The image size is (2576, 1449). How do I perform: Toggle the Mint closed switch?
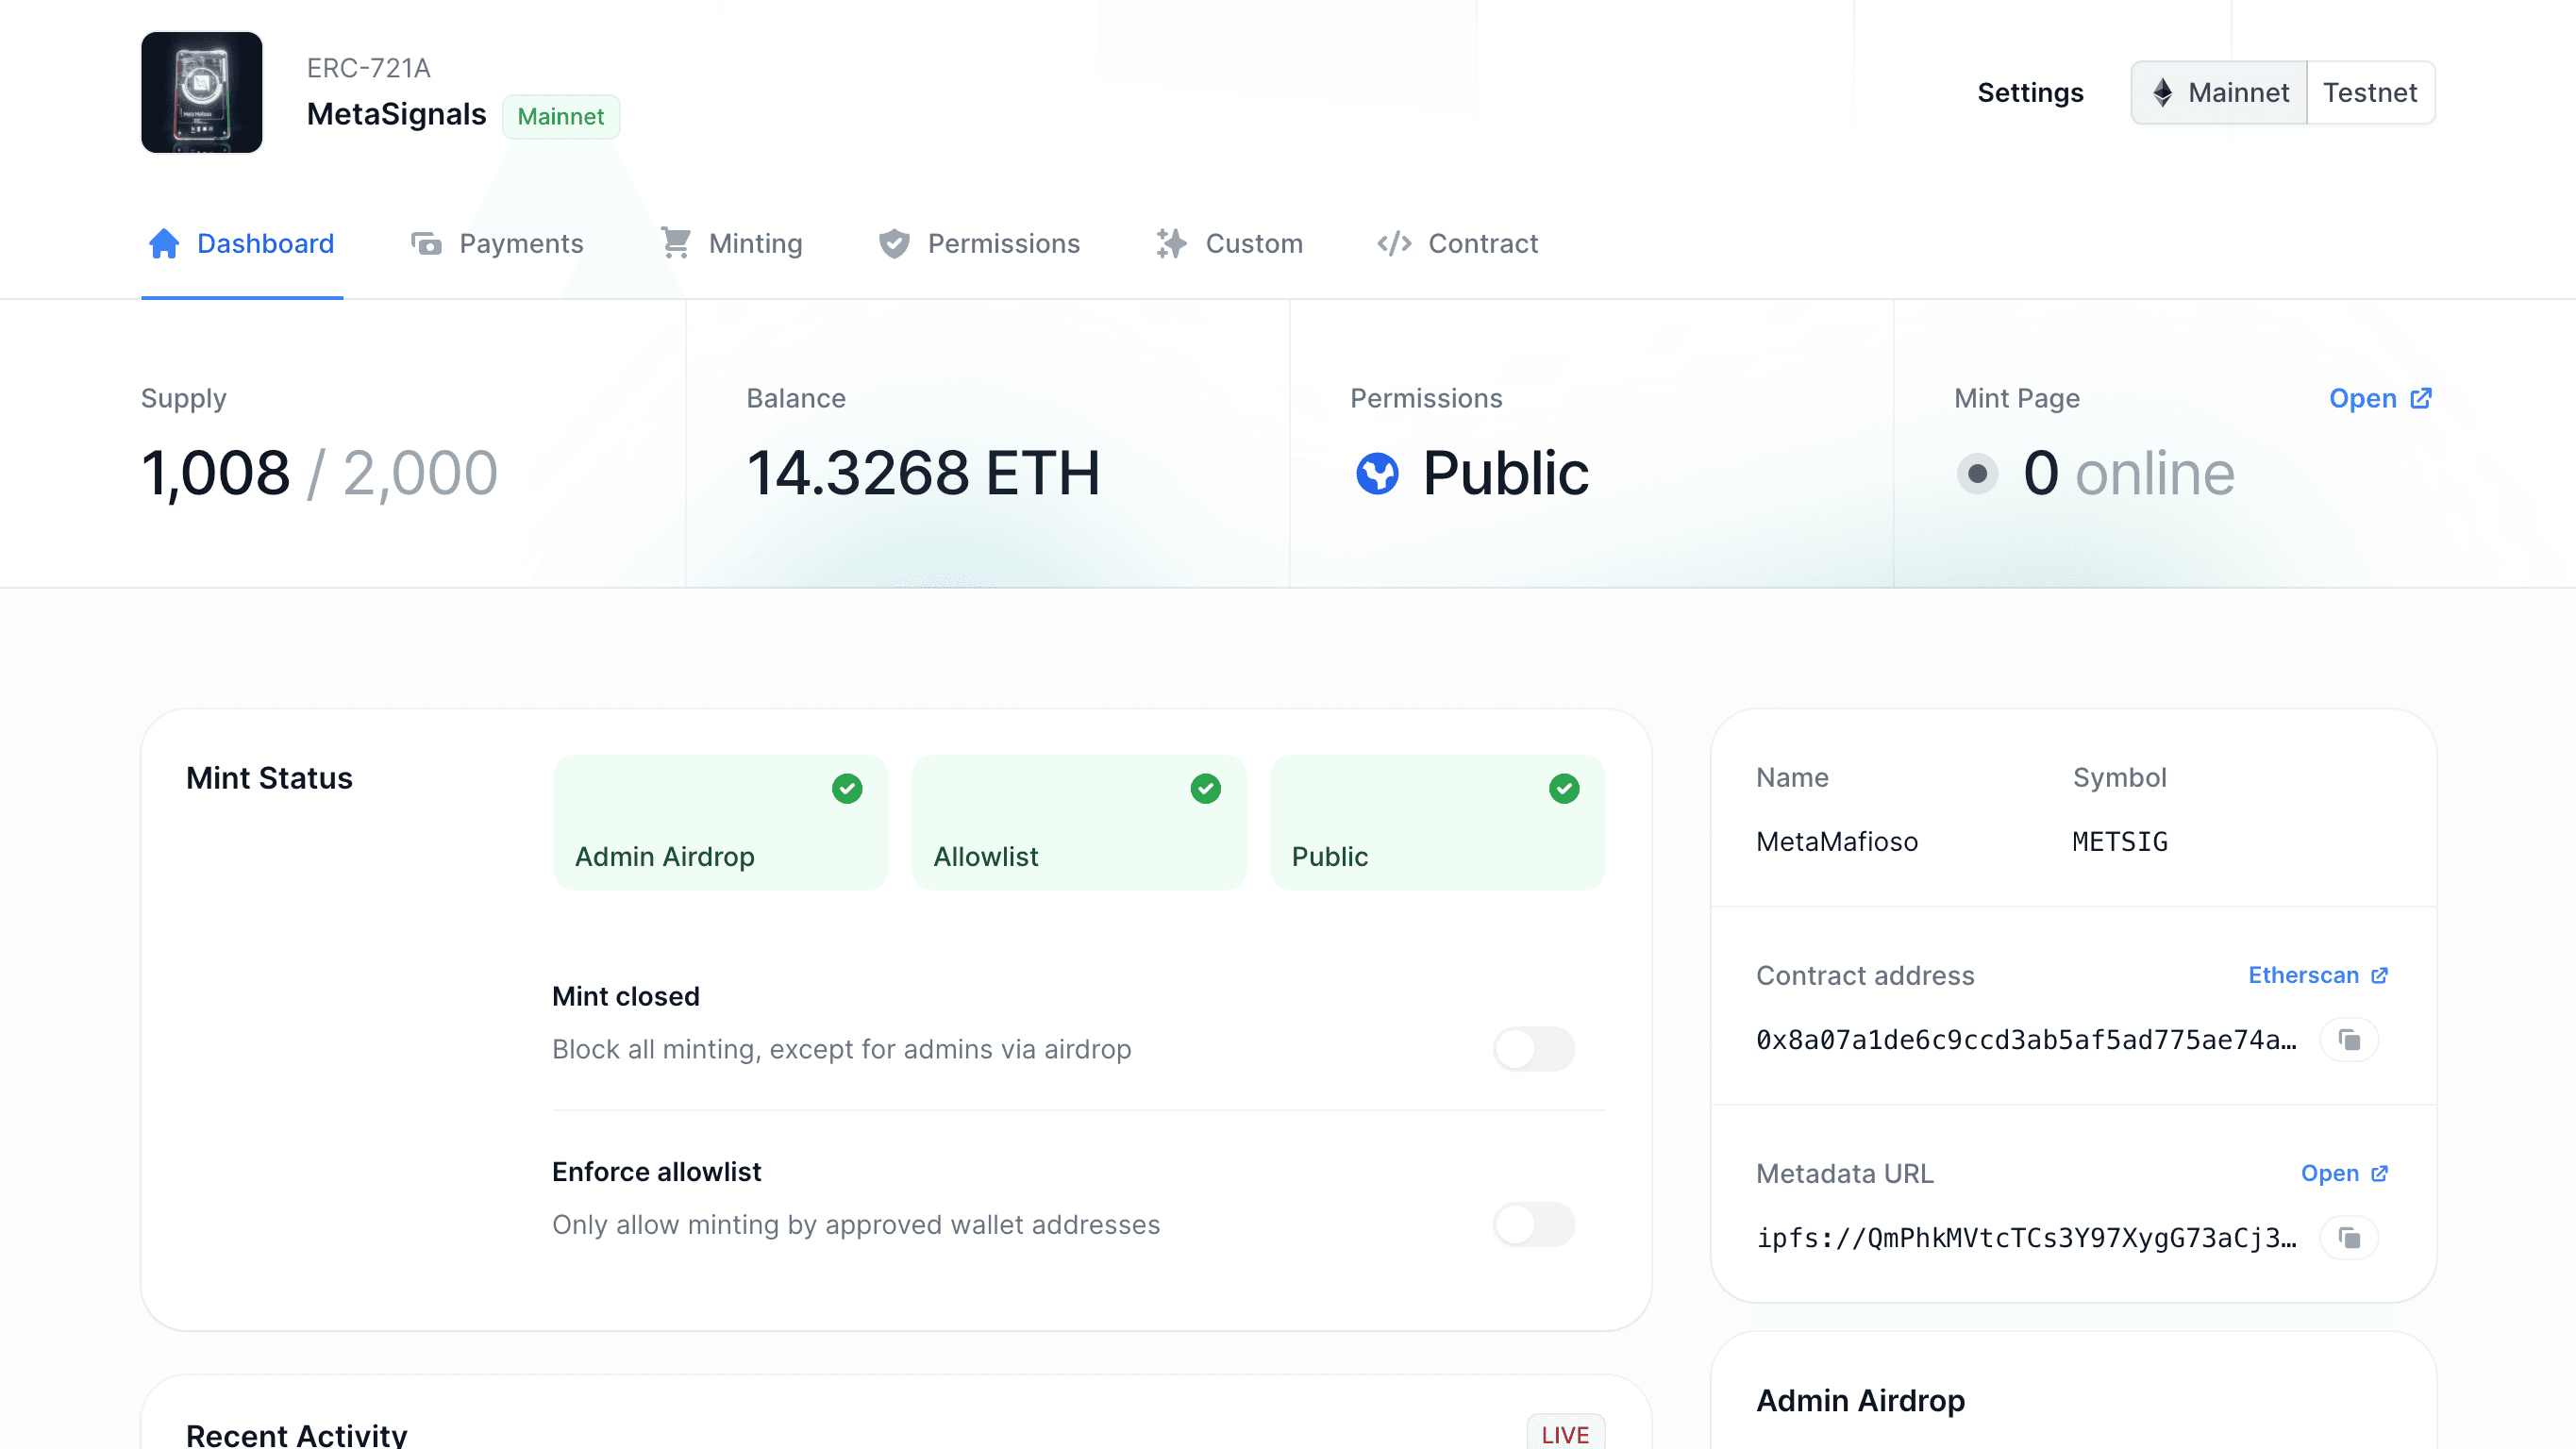[1532, 1047]
